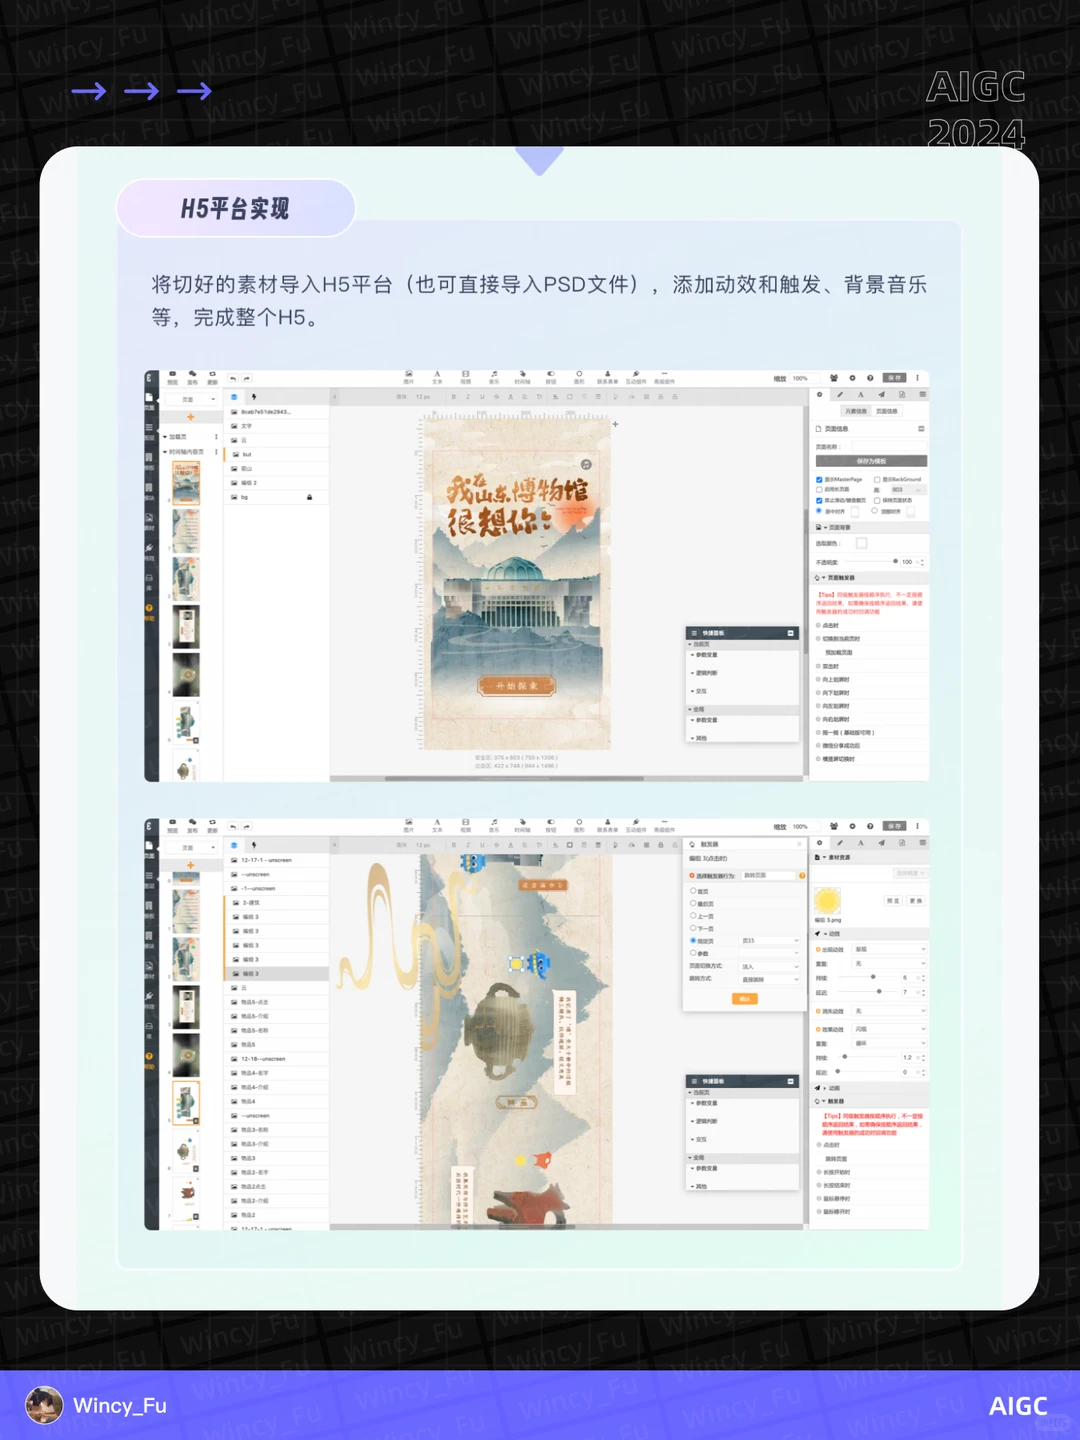Screen dimensions: 1080x1440
Task: Click lock icon on bg layer row
Action: click(309, 497)
